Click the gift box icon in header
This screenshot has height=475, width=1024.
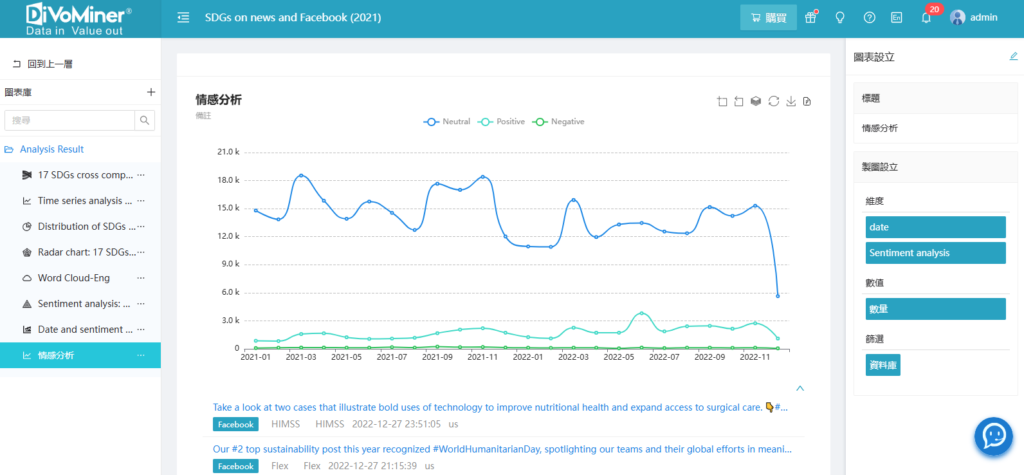(x=811, y=18)
